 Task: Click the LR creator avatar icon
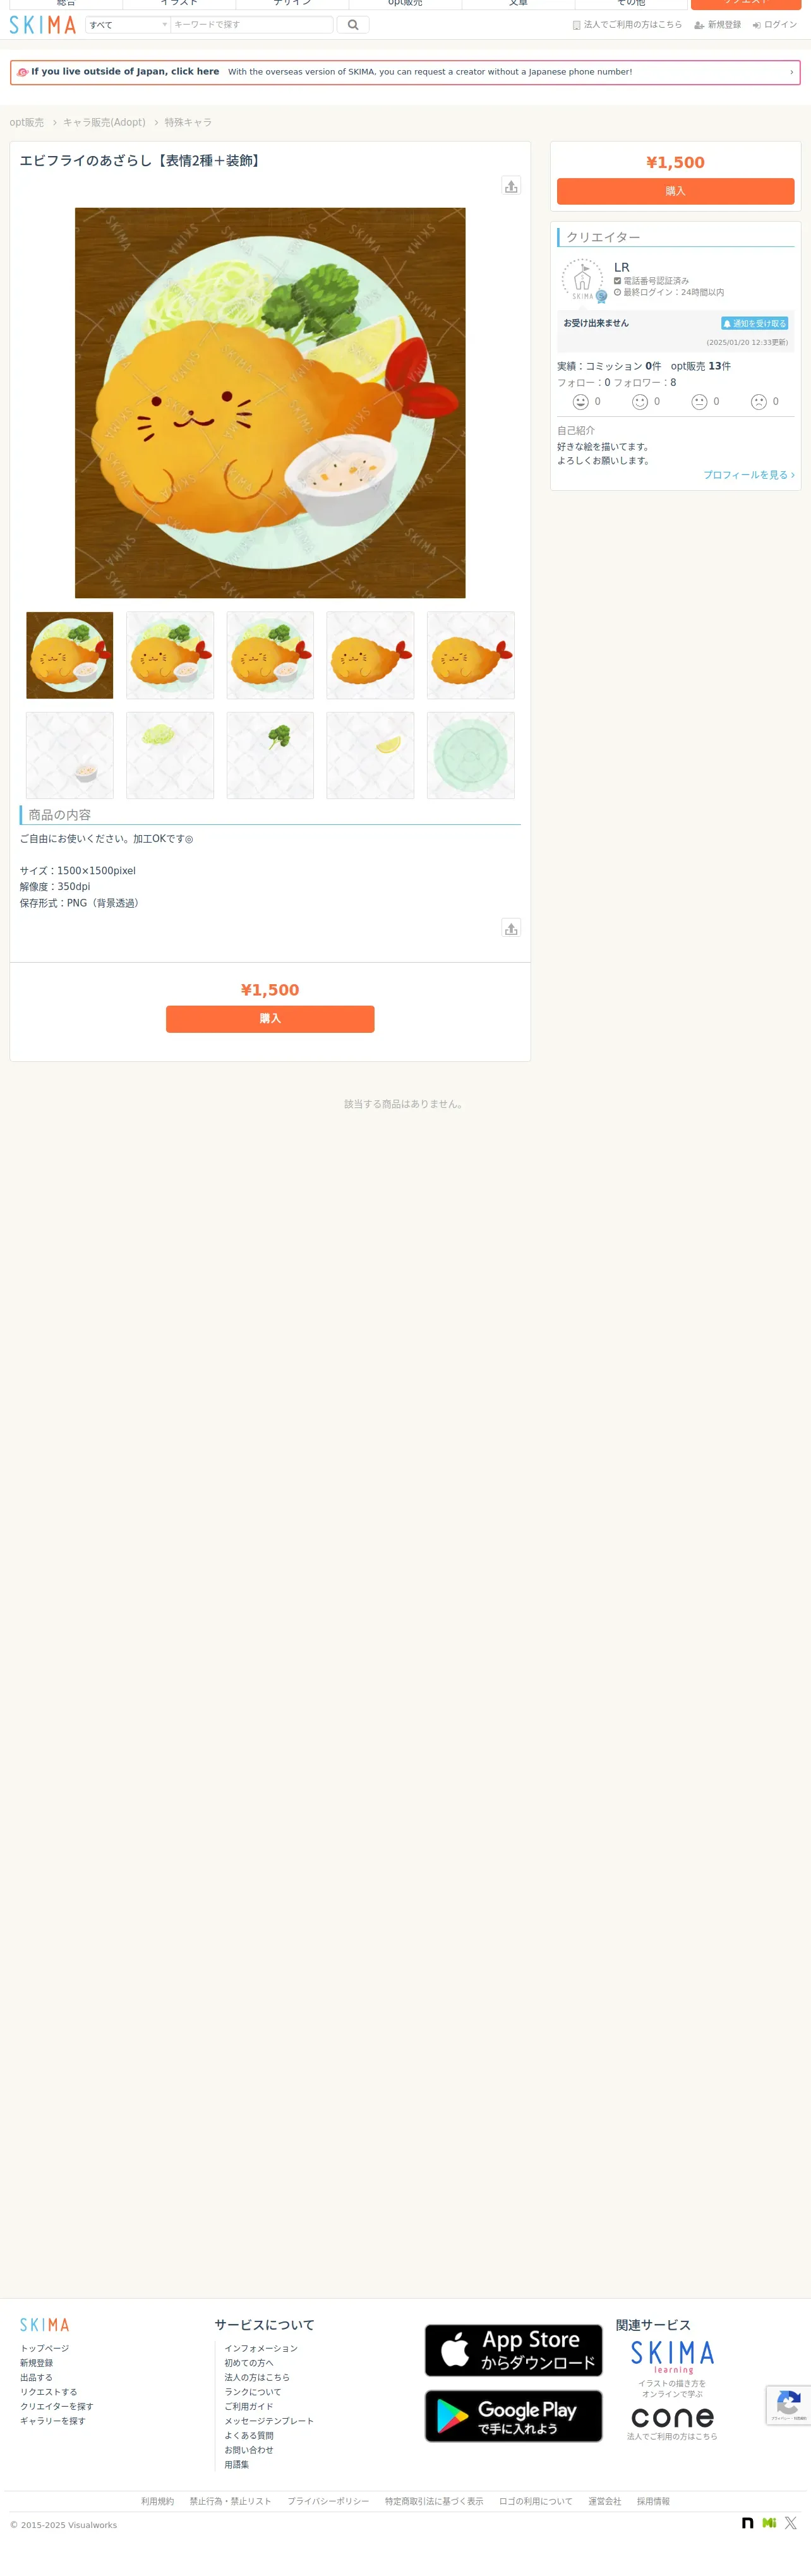pos(583,280)
